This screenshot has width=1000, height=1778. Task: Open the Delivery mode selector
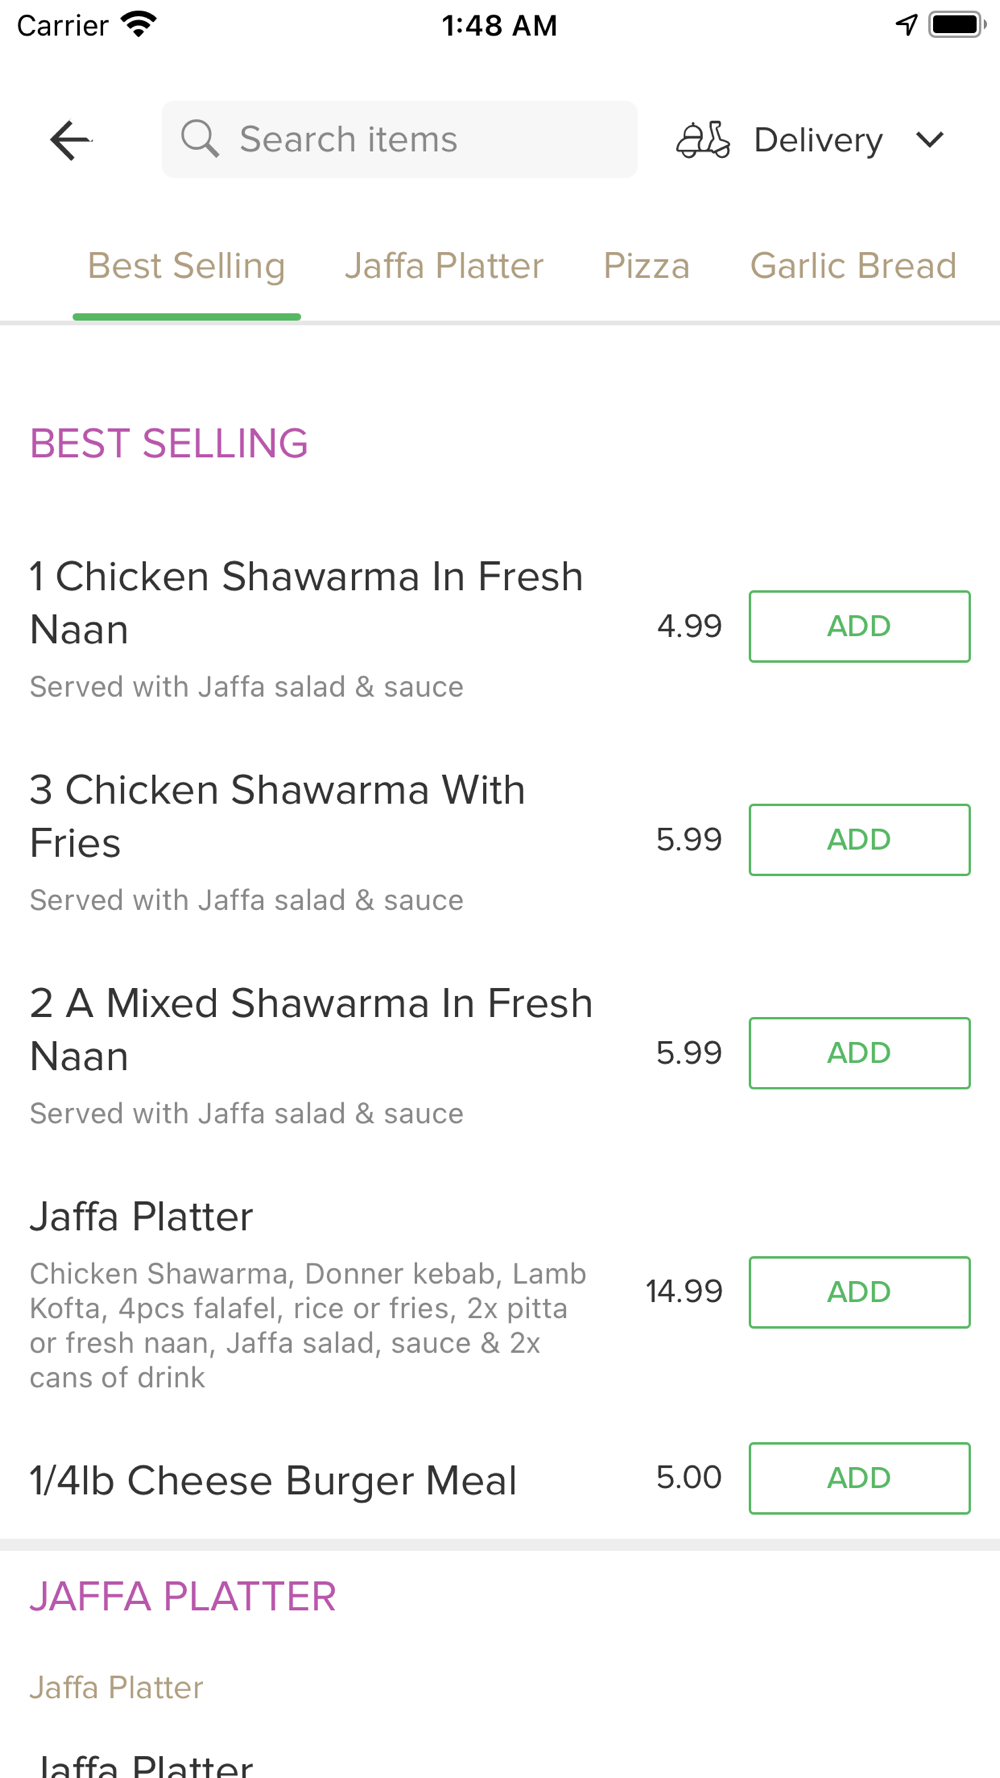tap(811, 140)
